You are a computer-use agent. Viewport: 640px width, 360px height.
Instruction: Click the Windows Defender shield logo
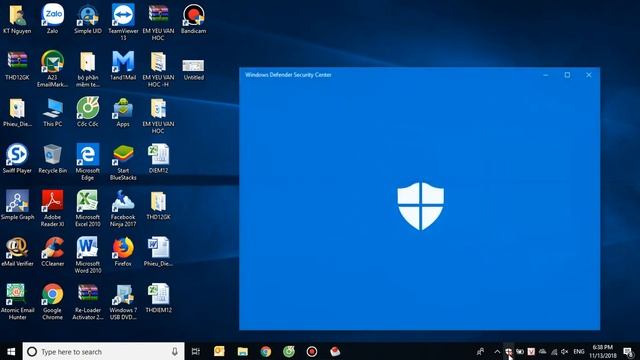coord(420,206)
